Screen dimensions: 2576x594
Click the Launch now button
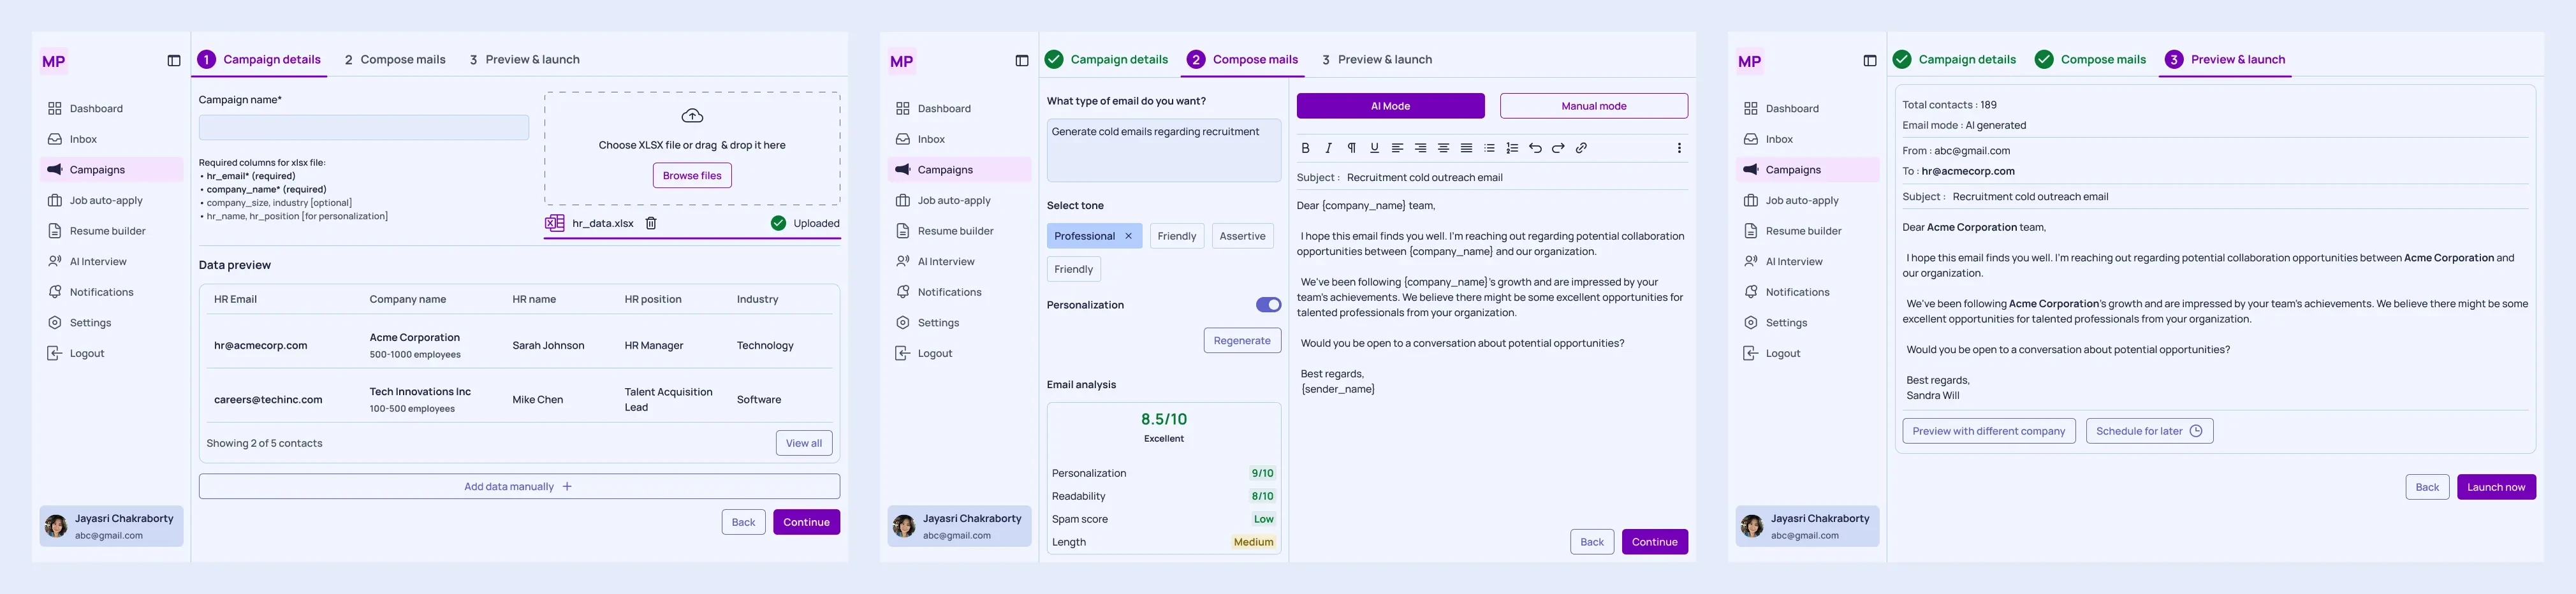[2496, 487]
